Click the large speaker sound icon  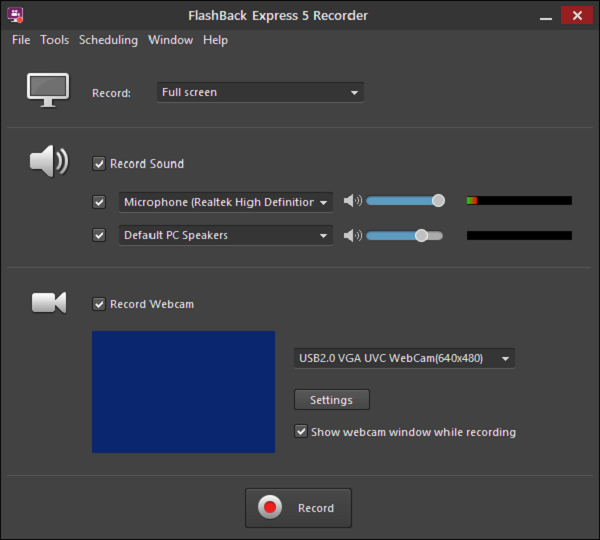48,161
